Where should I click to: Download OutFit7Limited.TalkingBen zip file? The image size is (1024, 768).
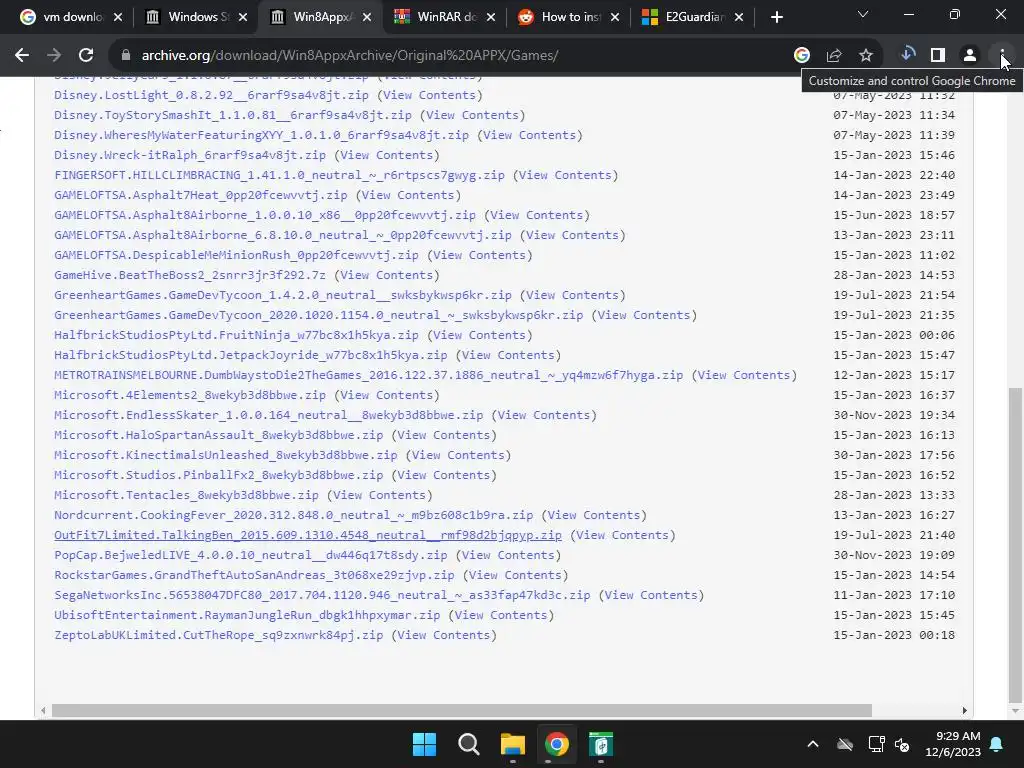[308, 536]
